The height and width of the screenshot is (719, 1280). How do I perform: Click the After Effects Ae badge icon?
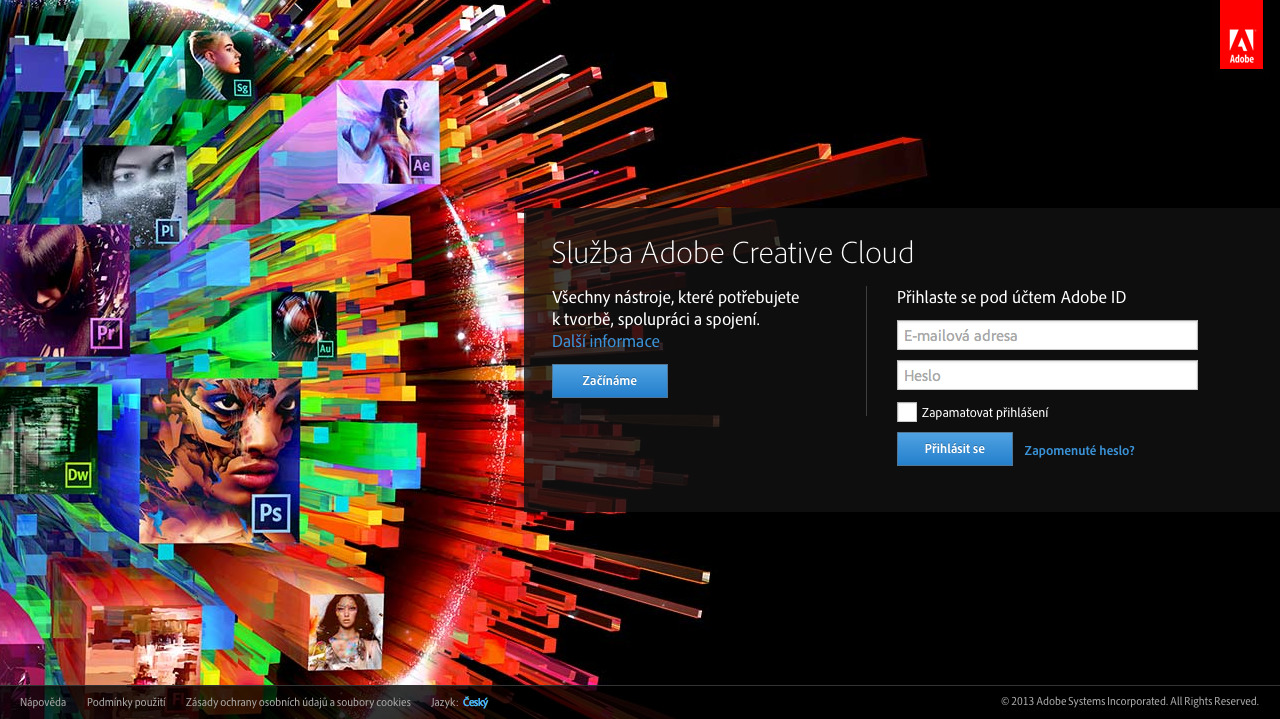point(421,165)
